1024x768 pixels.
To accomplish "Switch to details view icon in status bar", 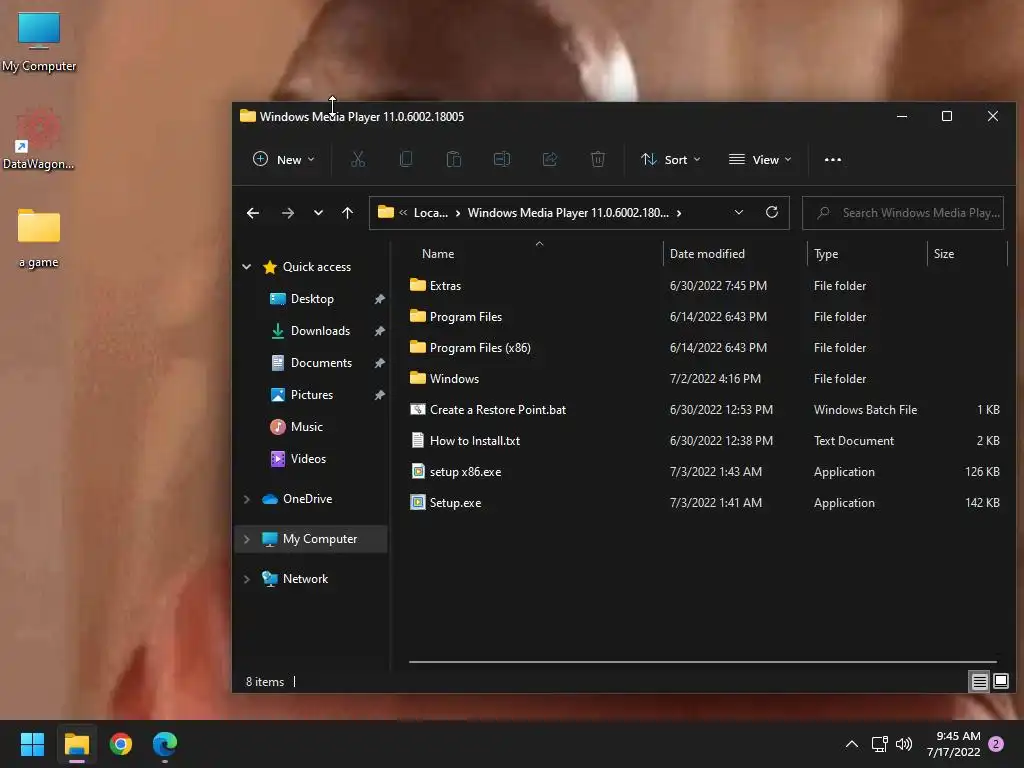I will tap(979, 681).
